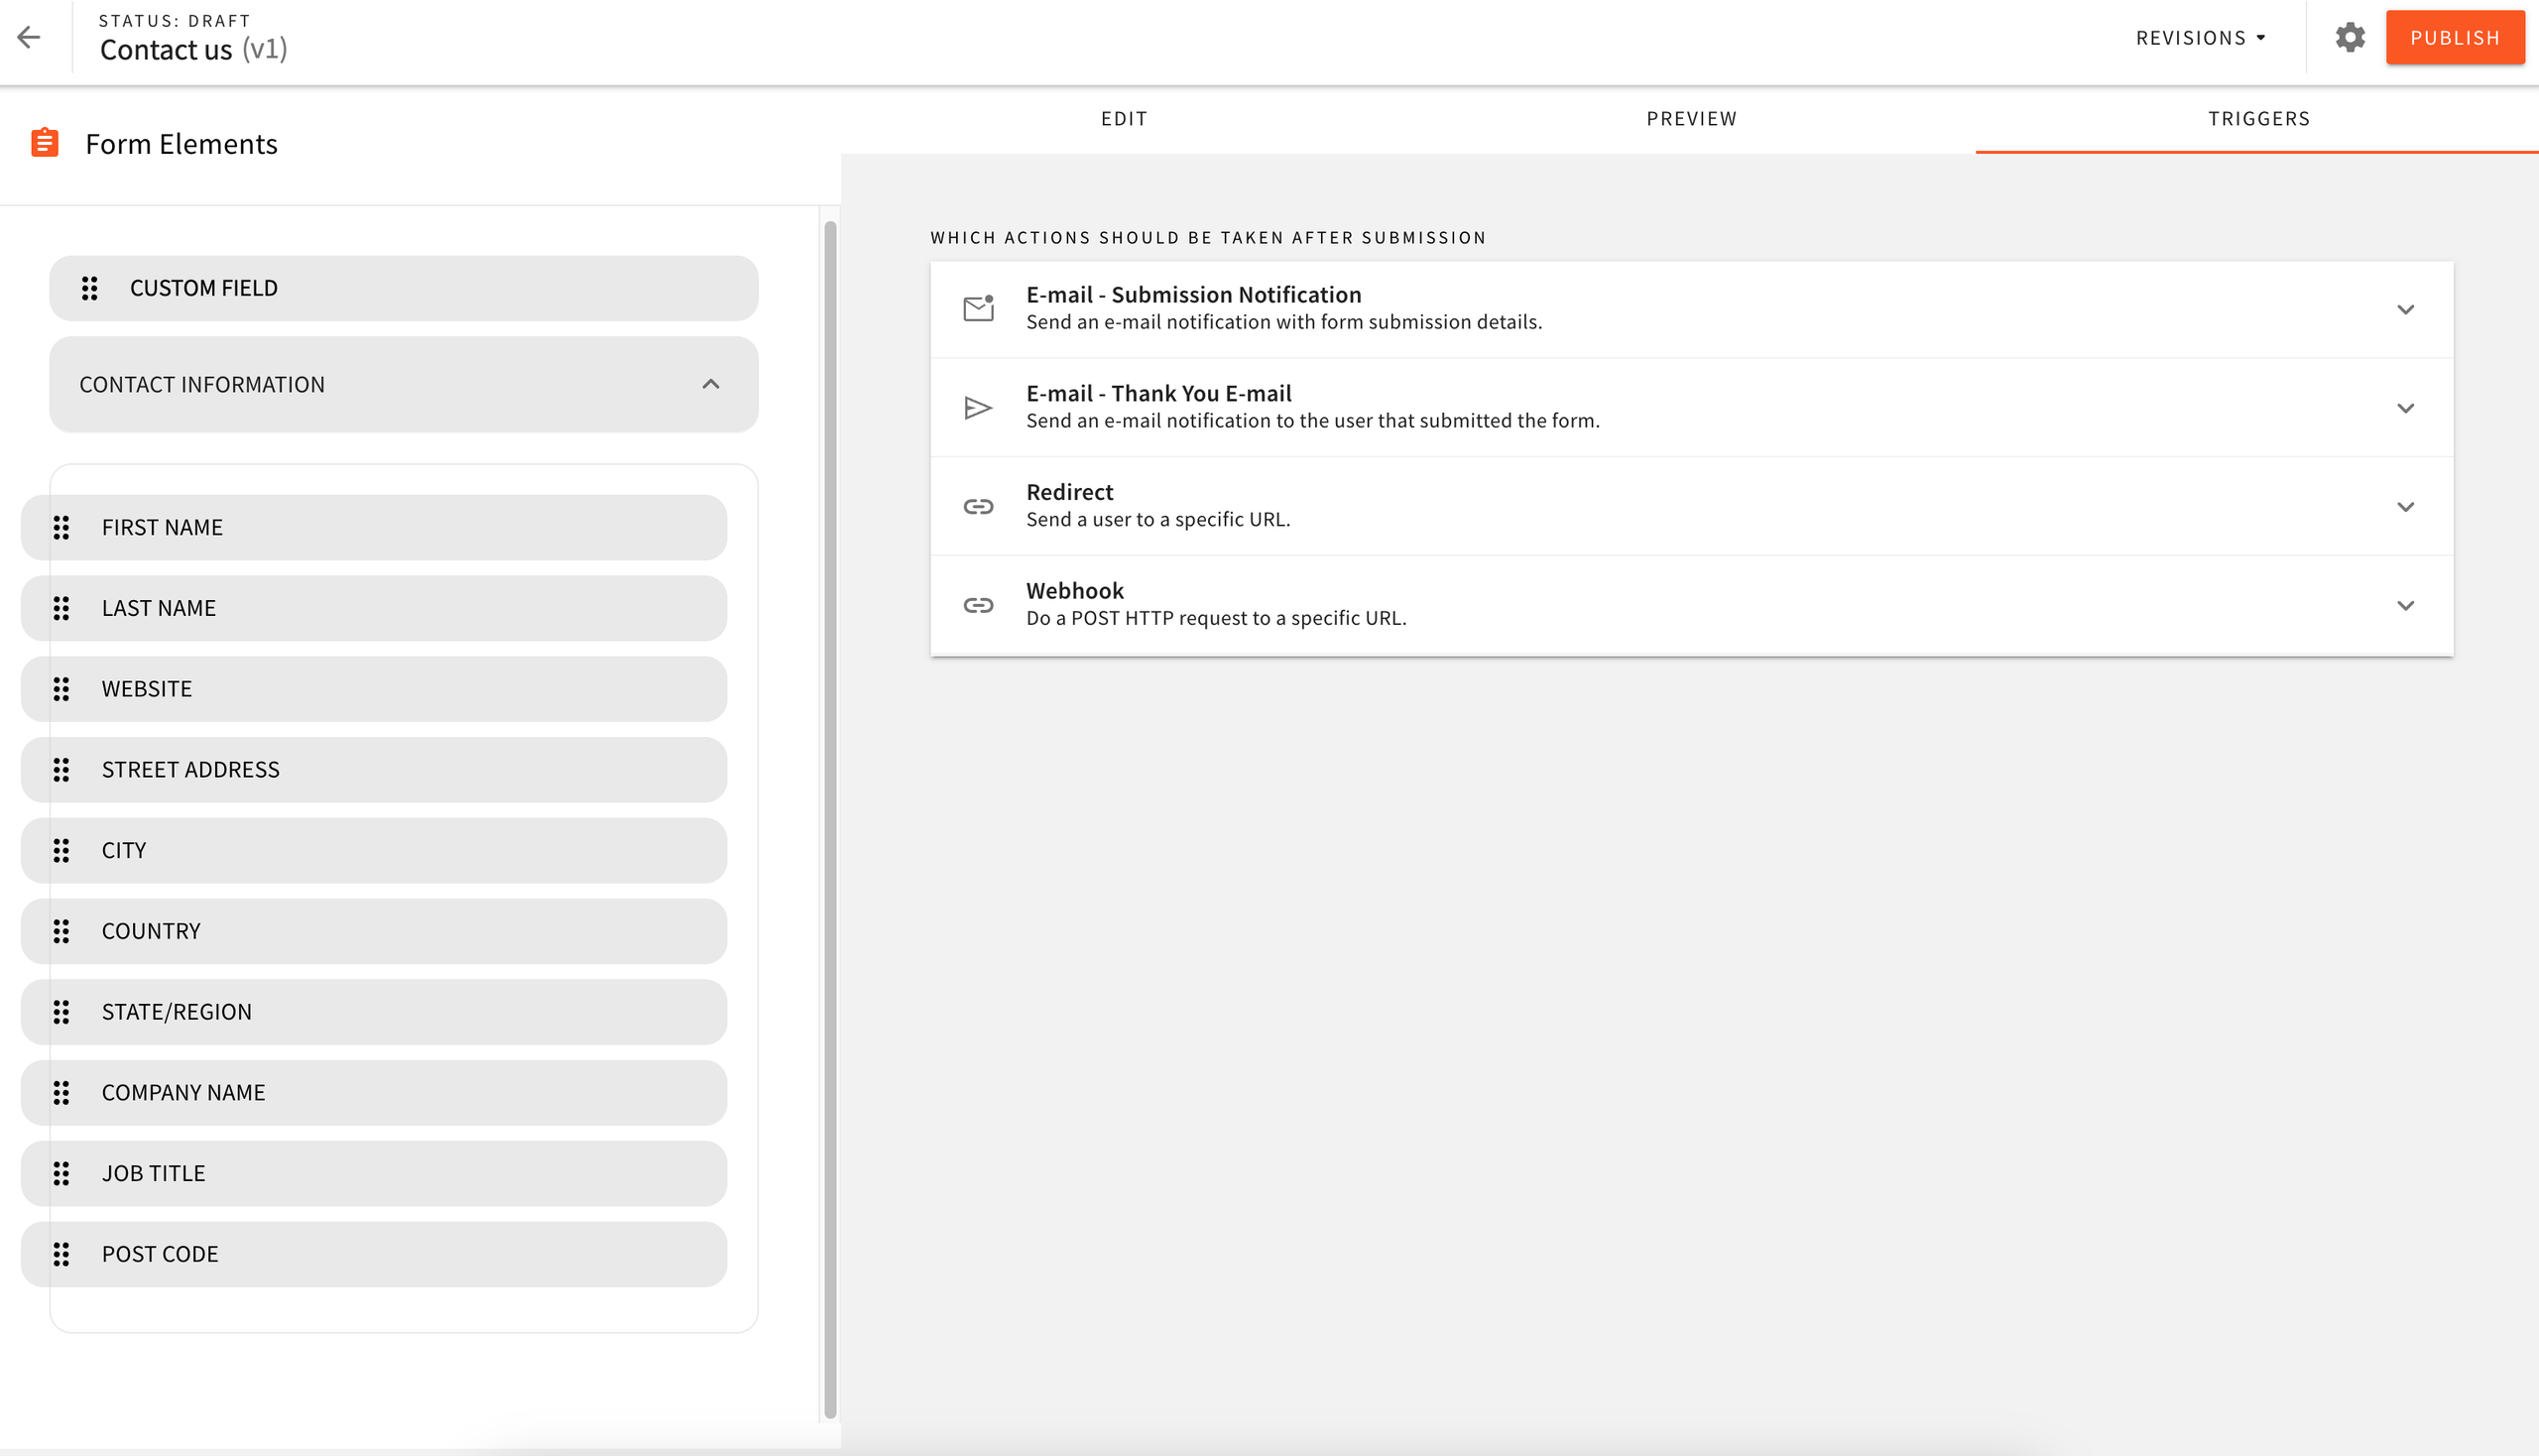Click the Form Elements clipboard icon
This screenshot has height=1456, width=2539.
point(45,143)
